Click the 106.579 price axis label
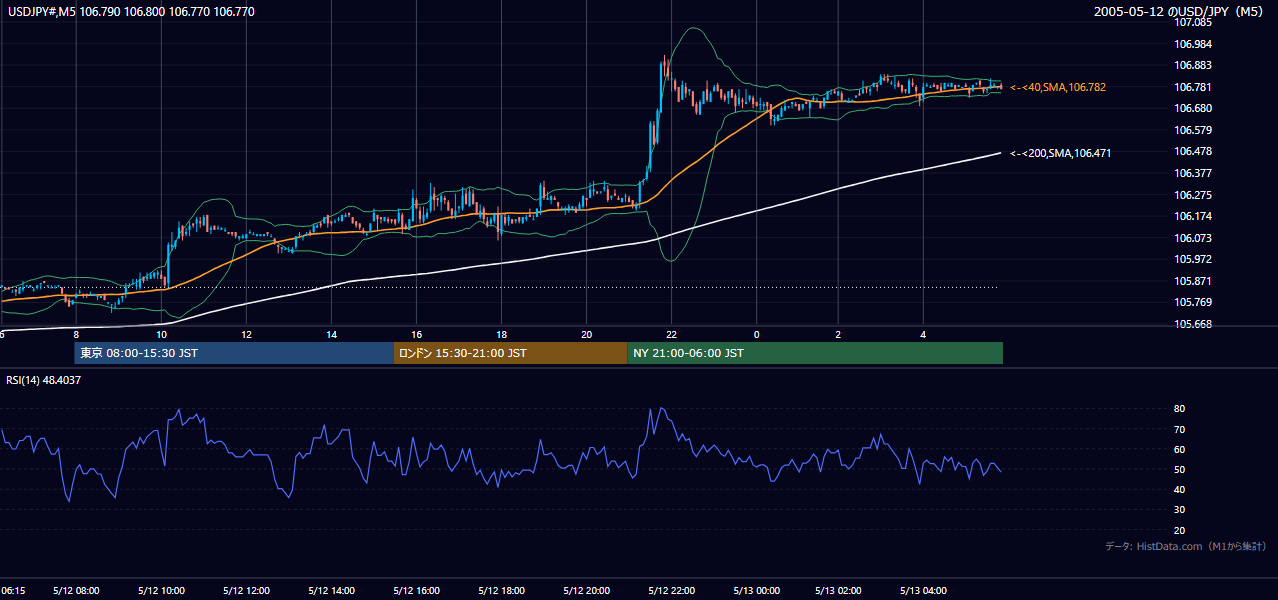The image size is (1278, 600). point(1193,130)
